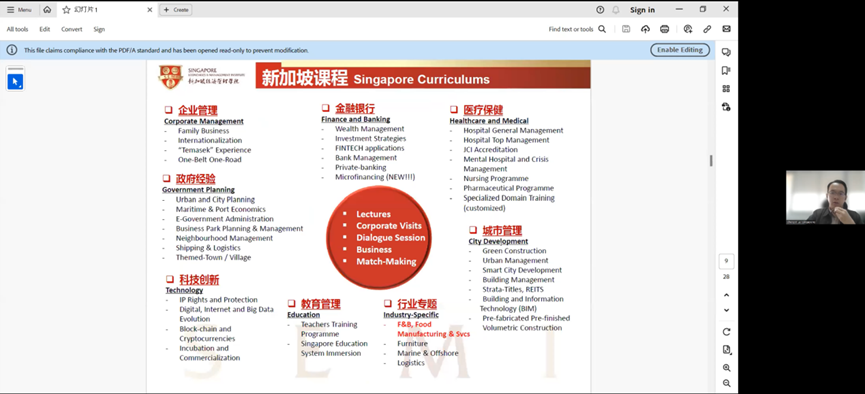This screenshot has width=865, height=394.
Task: Go to next page arrow
Action: pos(727,310)
